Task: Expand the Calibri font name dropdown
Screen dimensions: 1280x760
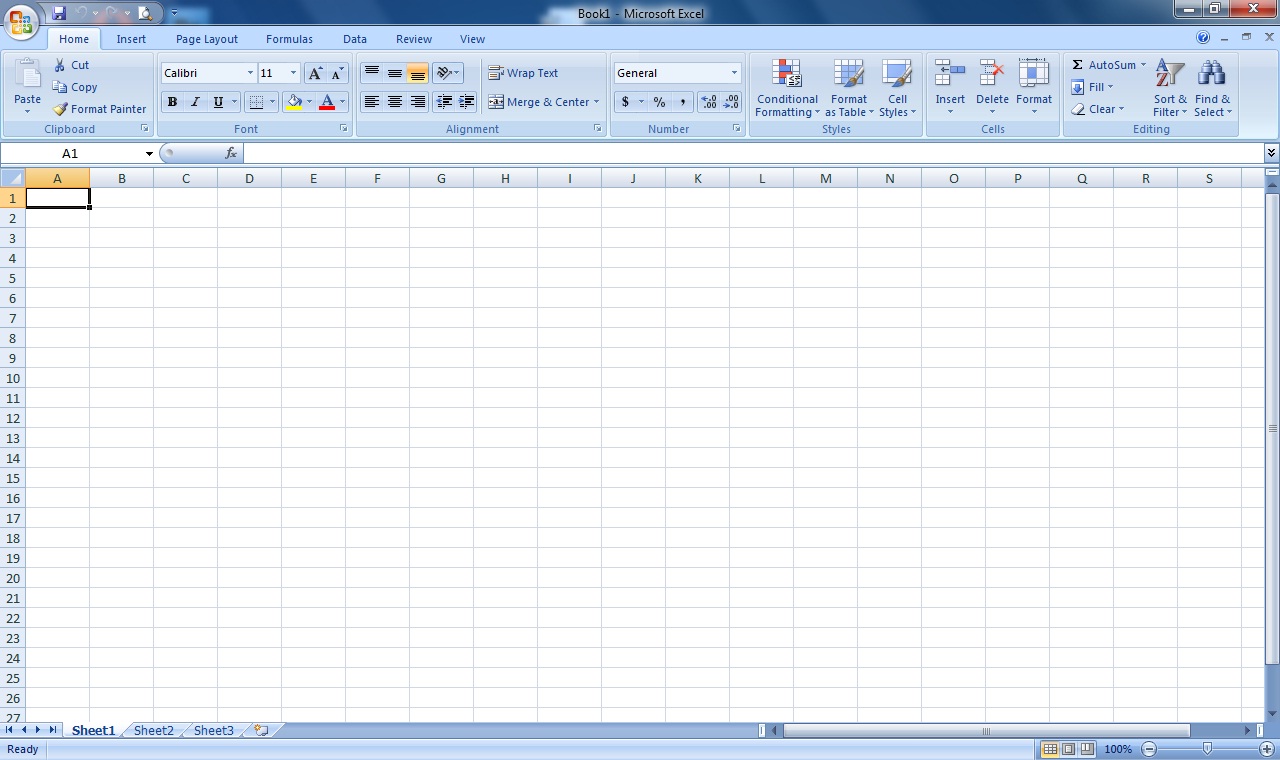Action: [250, 73]
